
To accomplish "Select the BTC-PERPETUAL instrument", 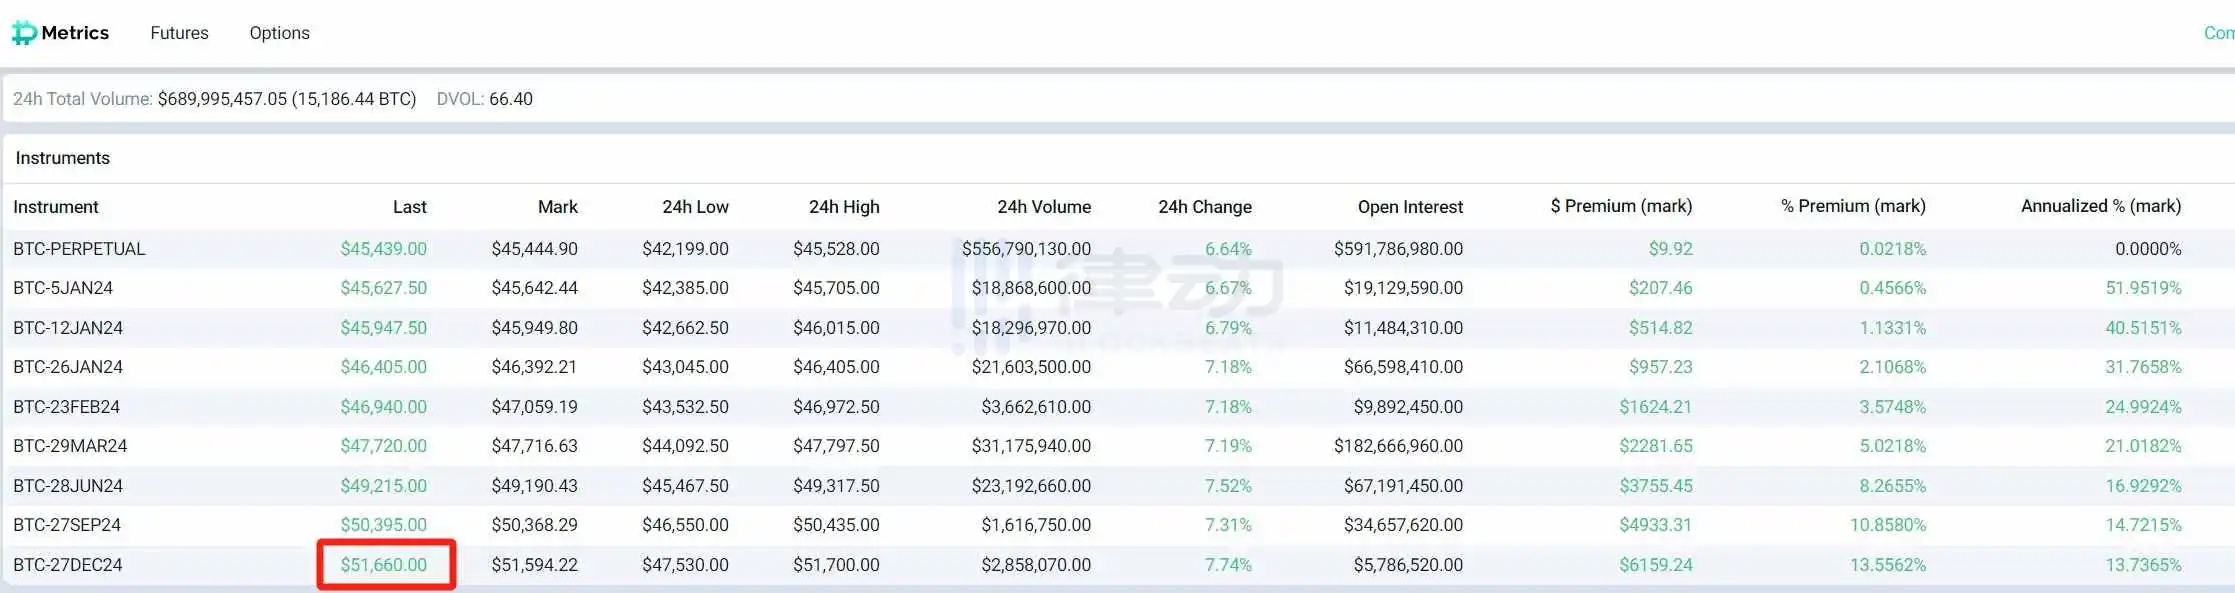I will (x=79, y=249).
